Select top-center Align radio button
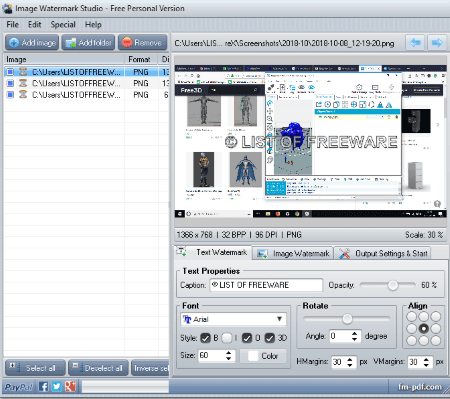 [424, 317]
